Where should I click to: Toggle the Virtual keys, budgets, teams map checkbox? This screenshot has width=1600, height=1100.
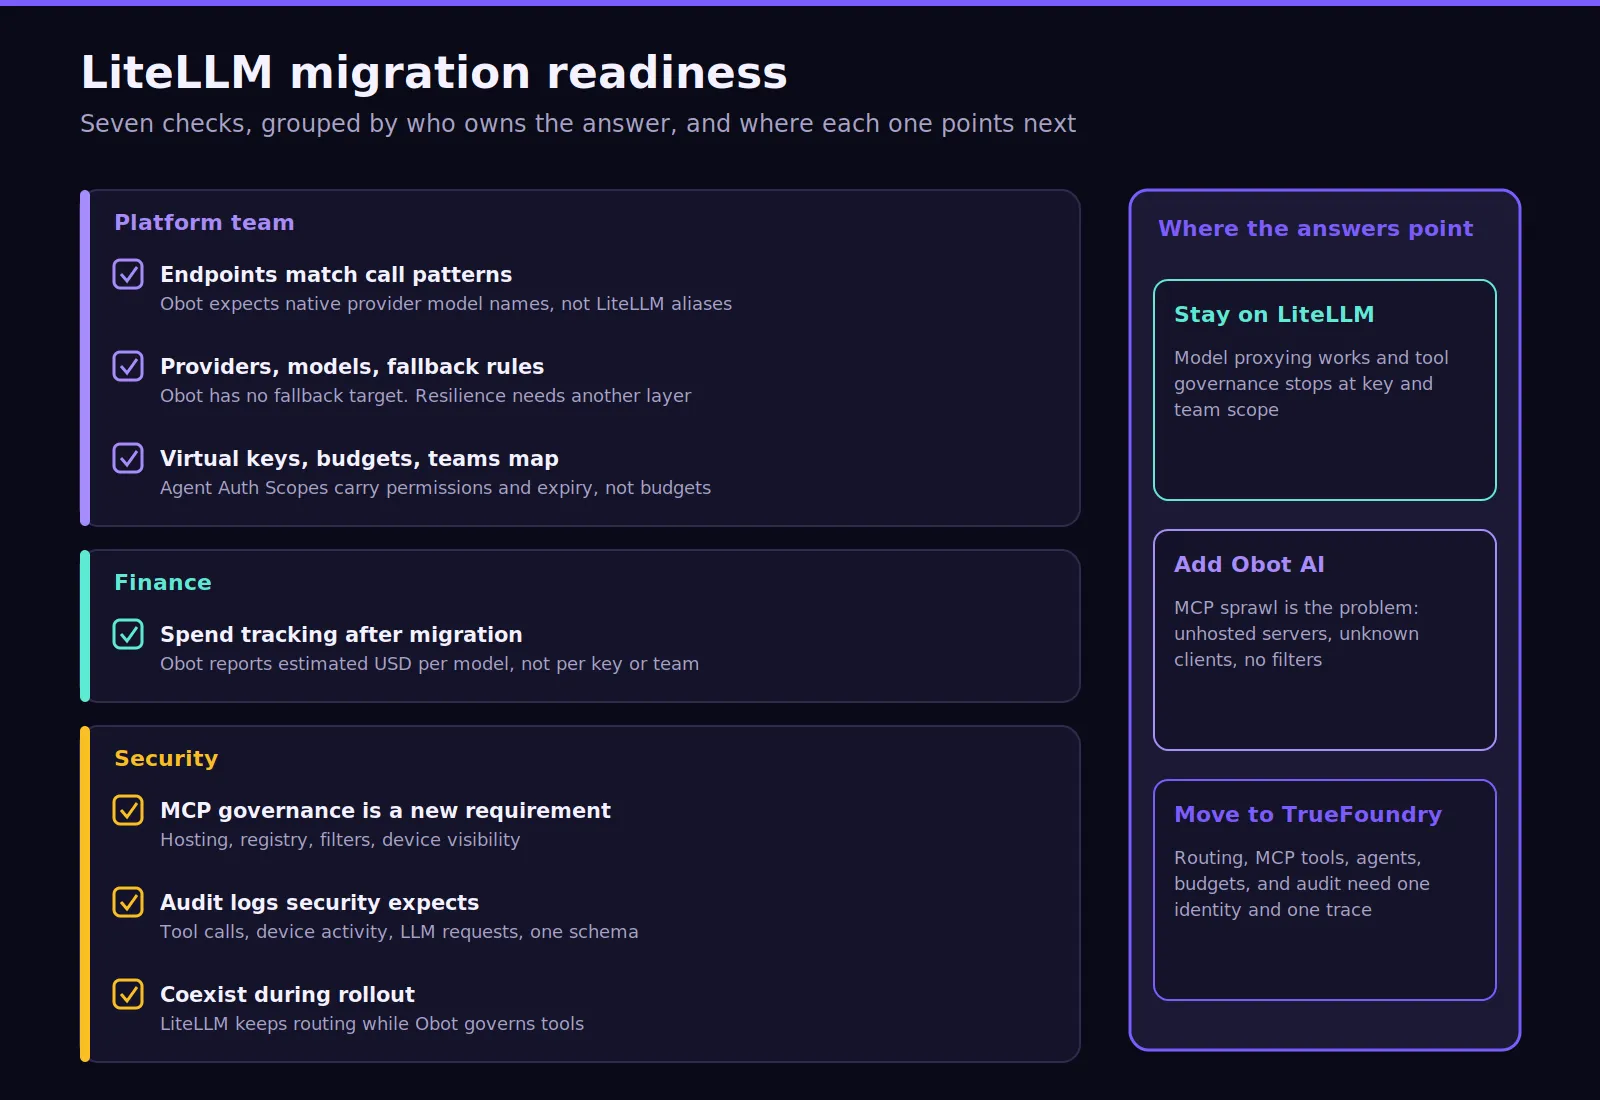128,458
